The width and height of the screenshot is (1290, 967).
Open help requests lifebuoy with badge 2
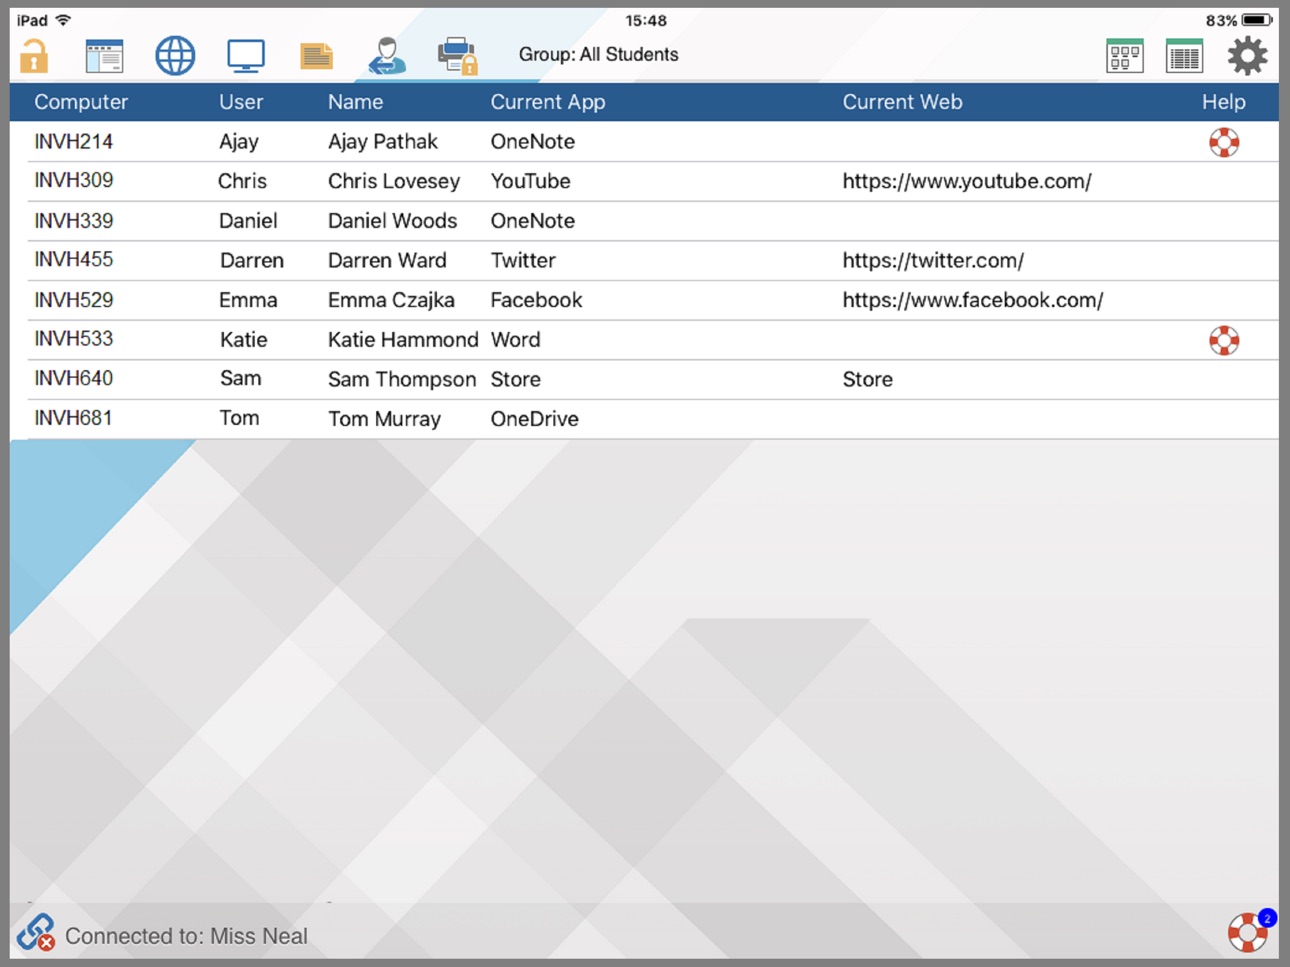[1250, 930]
